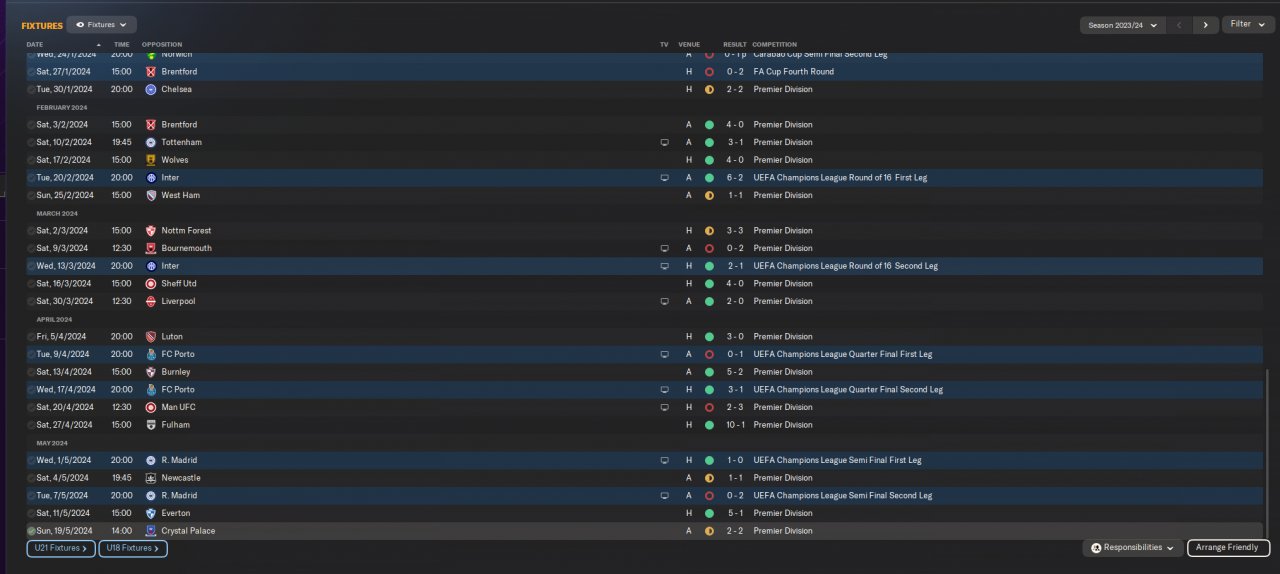Sort by the Time column header

(121, 45)
